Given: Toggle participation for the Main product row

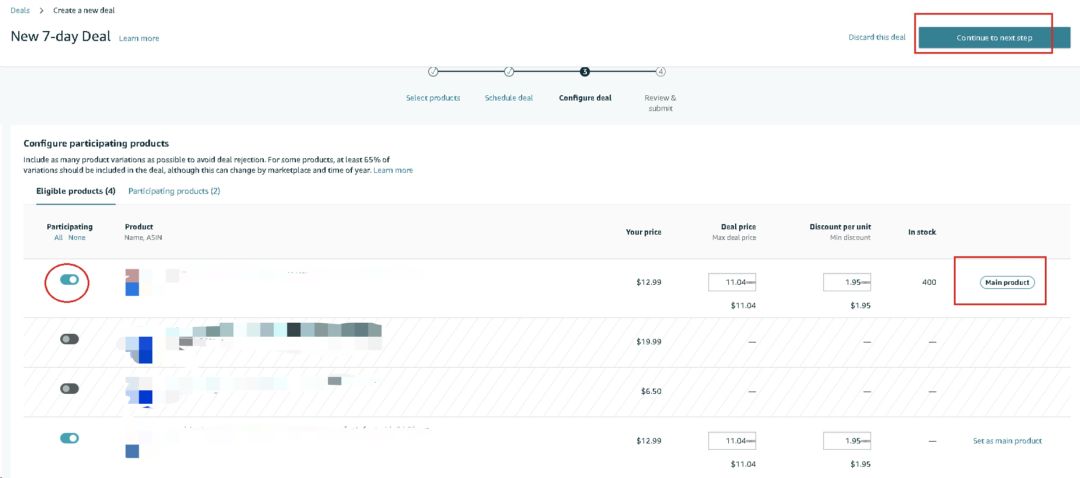Looking at the screenshot, I should 69,280.
